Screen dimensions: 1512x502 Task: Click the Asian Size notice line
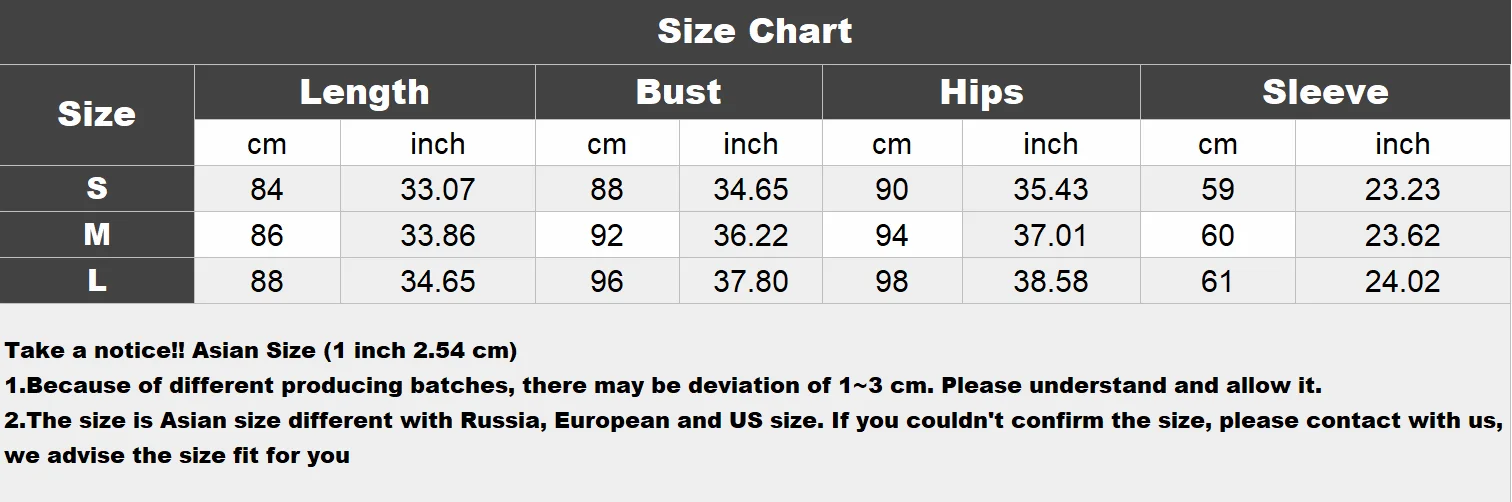point(261,351)
